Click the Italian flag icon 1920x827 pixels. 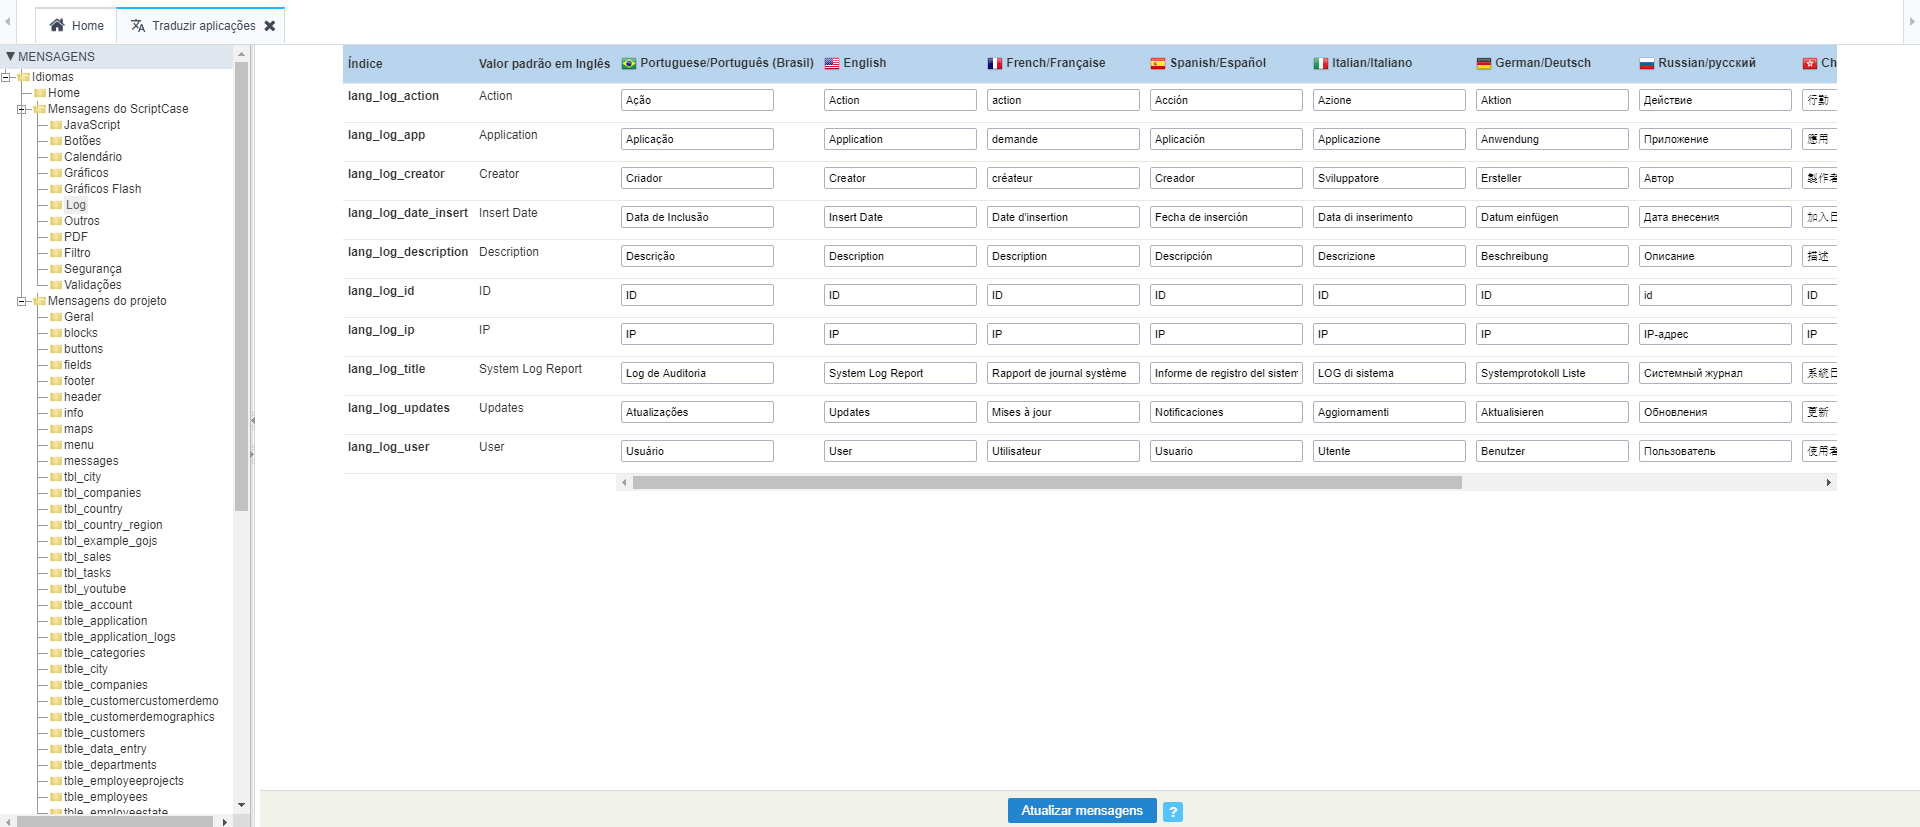[1321, 63]
